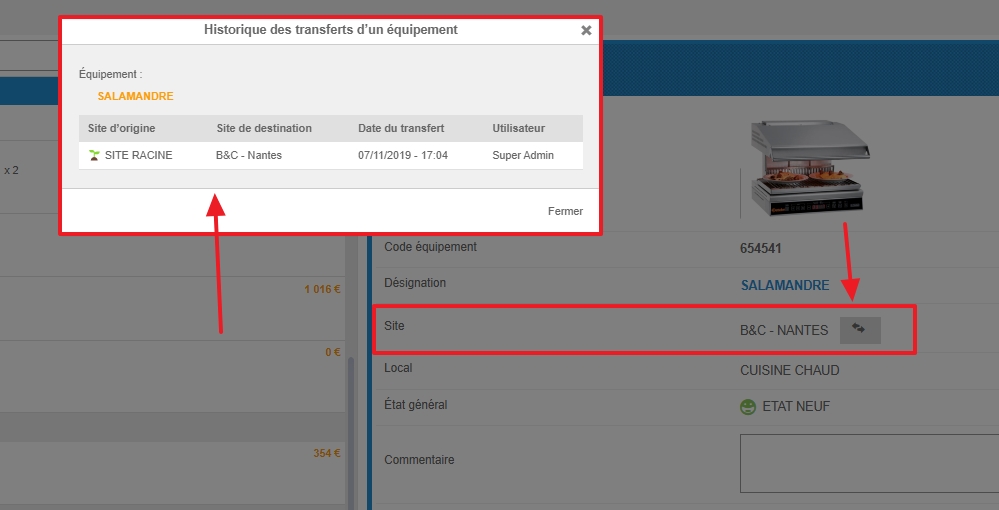
Task: Click the 1 016 € amount
Action: click(x=322, y=289)
